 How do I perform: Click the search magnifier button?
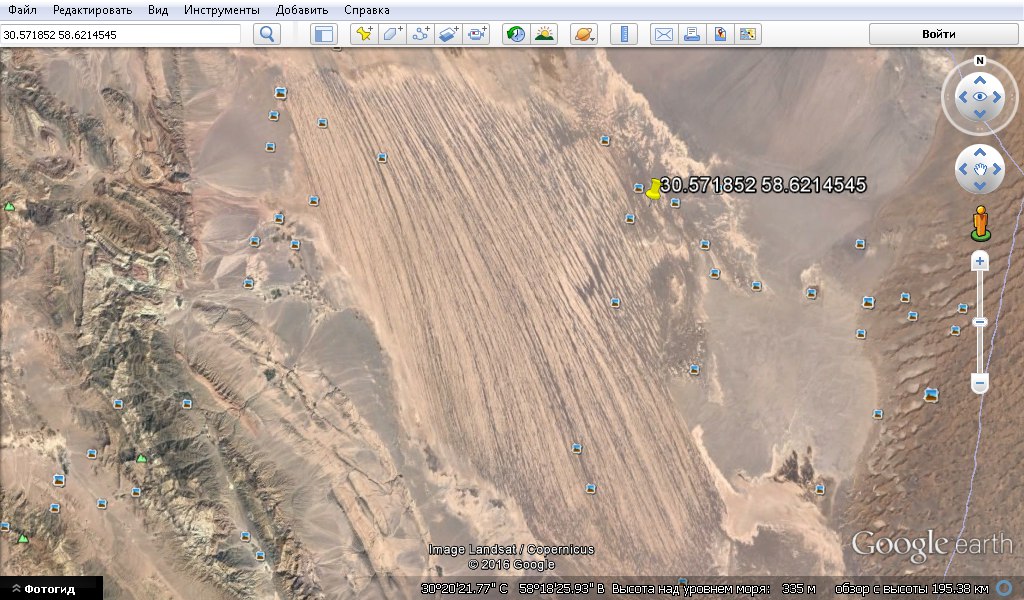pos(266,34)
